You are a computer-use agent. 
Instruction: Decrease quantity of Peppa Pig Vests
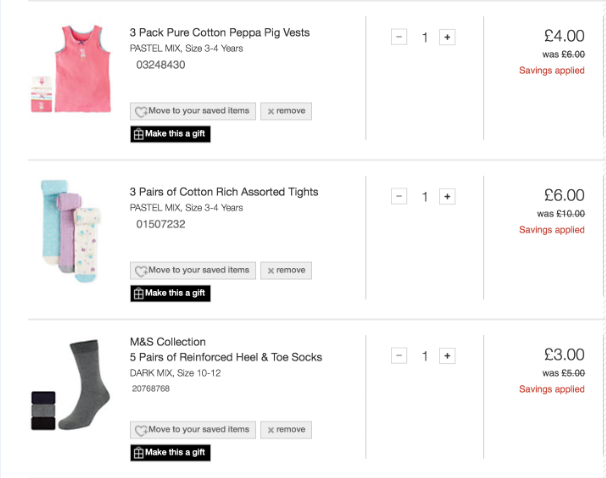[399, 37]
